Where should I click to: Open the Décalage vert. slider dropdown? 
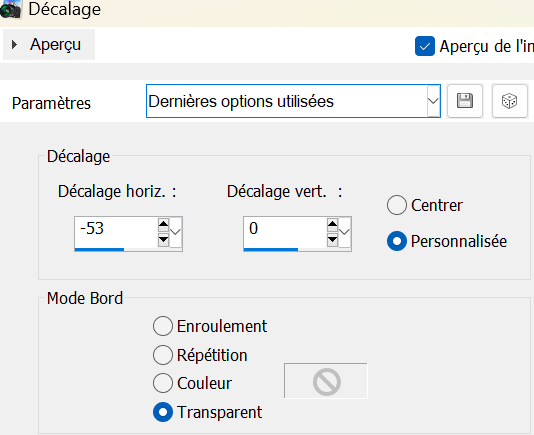(x=345, y=232)
